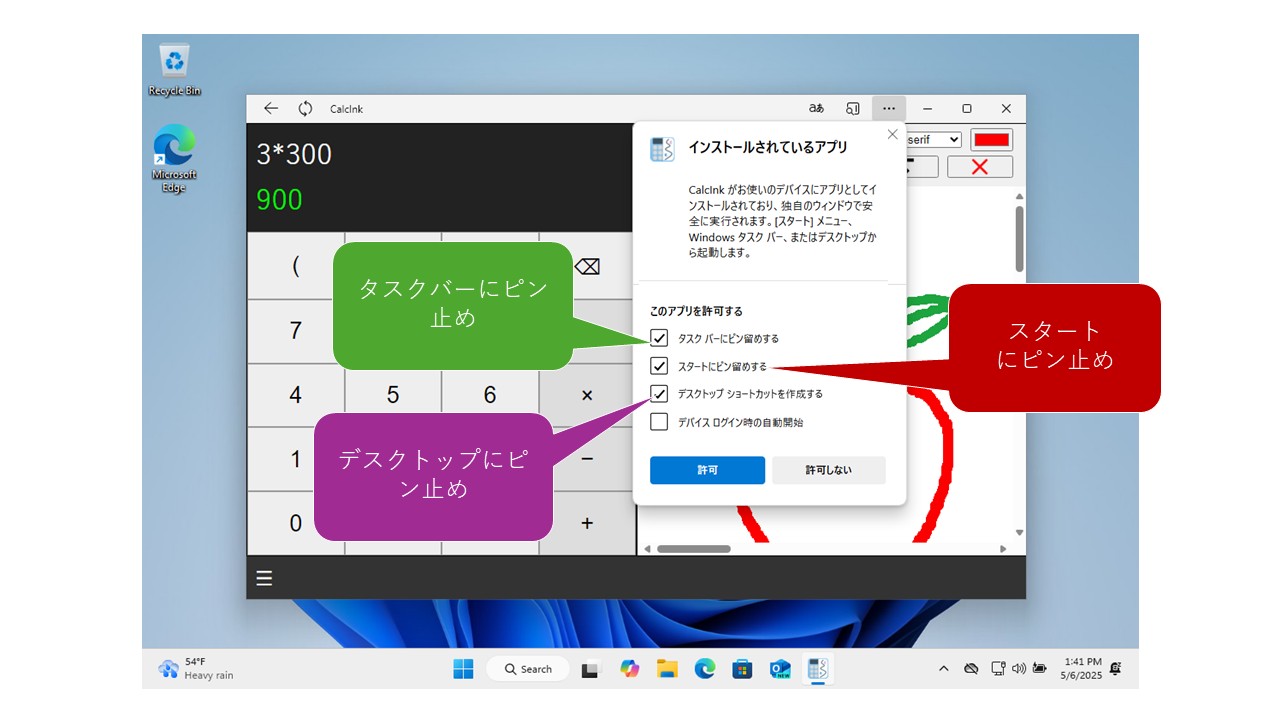Open the Recycle Bin desktop icon
The image size is (1280, 720).
pyautogui.click(x=175, y=69)
